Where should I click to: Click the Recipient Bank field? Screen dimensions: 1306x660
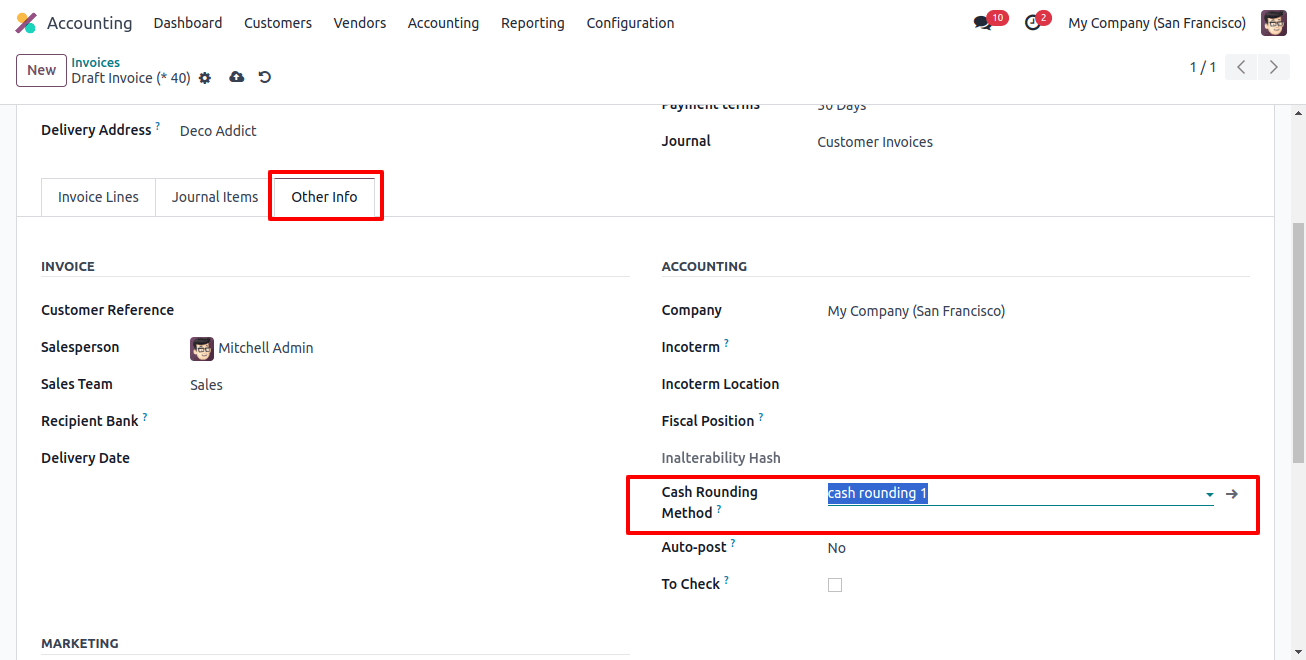(409, 422)
